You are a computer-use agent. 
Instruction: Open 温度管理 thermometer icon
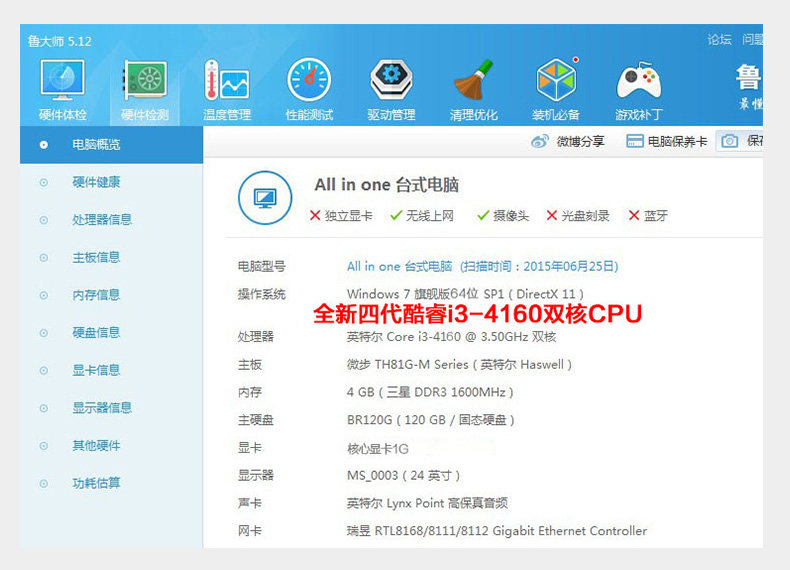227,81
